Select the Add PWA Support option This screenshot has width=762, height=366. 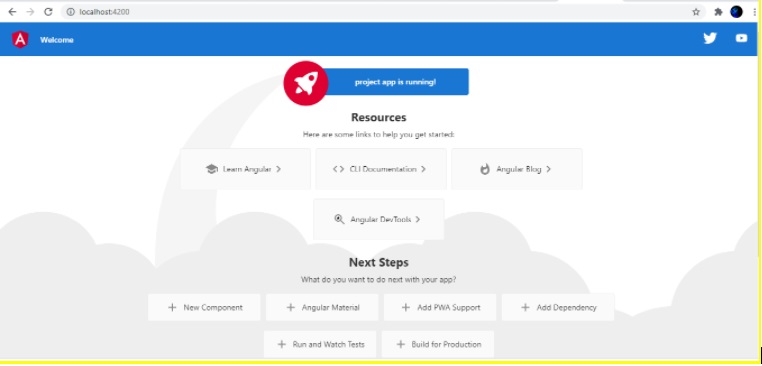(440, 307)
